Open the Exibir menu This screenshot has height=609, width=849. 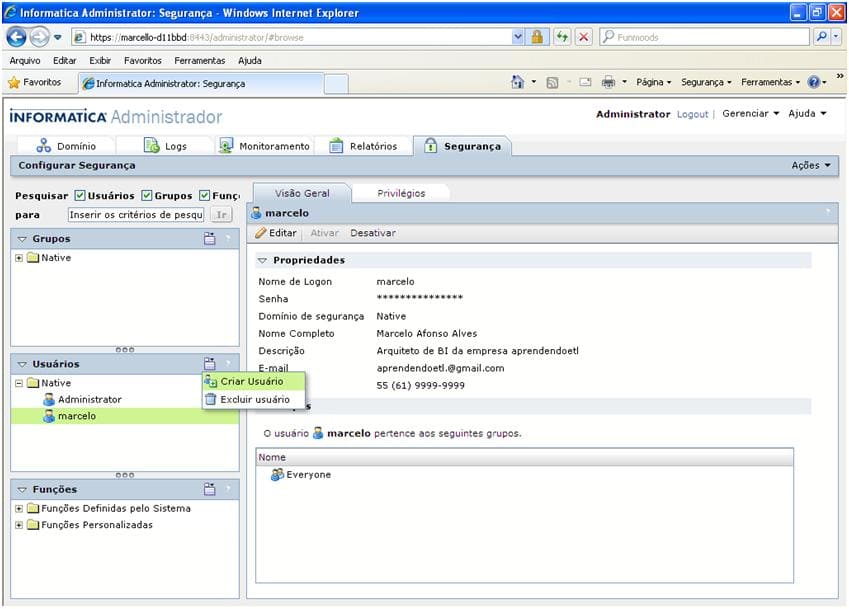(x=100, y=61)
